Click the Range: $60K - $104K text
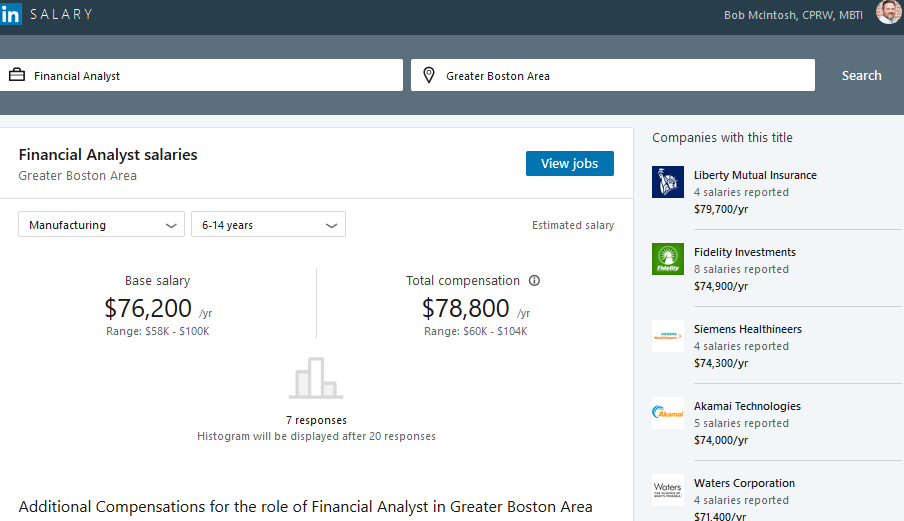The width and height of the screenshot is (904, 521). 476,331
